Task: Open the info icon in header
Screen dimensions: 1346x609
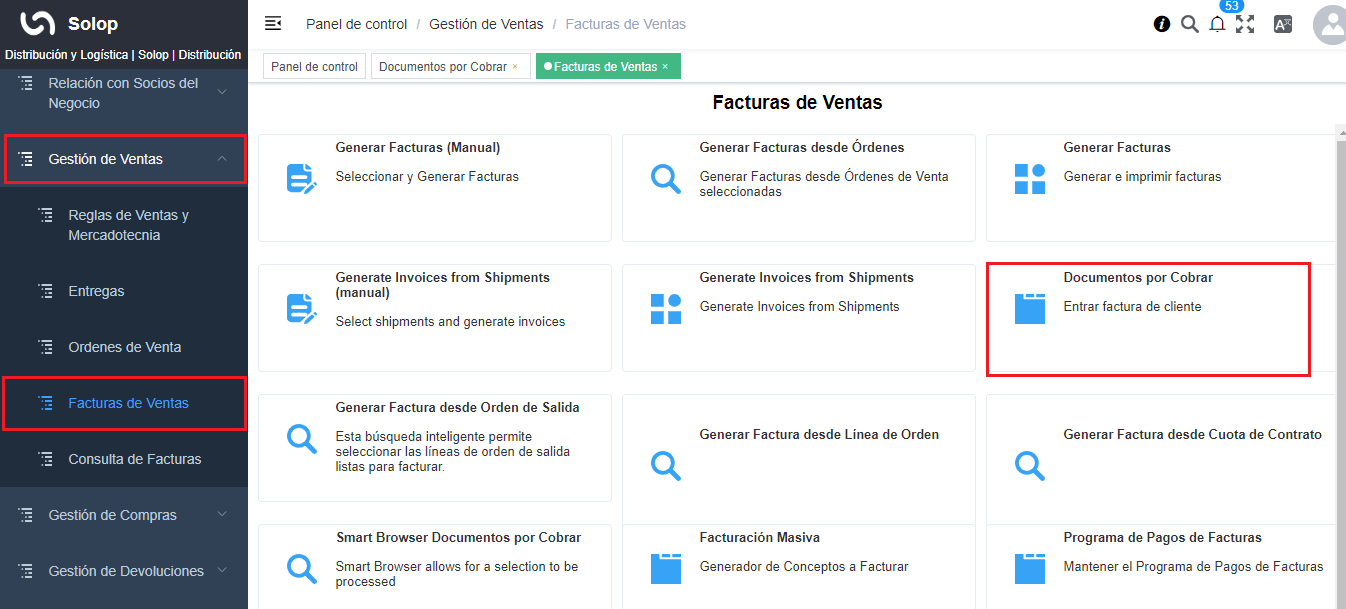Action: 1161,24
